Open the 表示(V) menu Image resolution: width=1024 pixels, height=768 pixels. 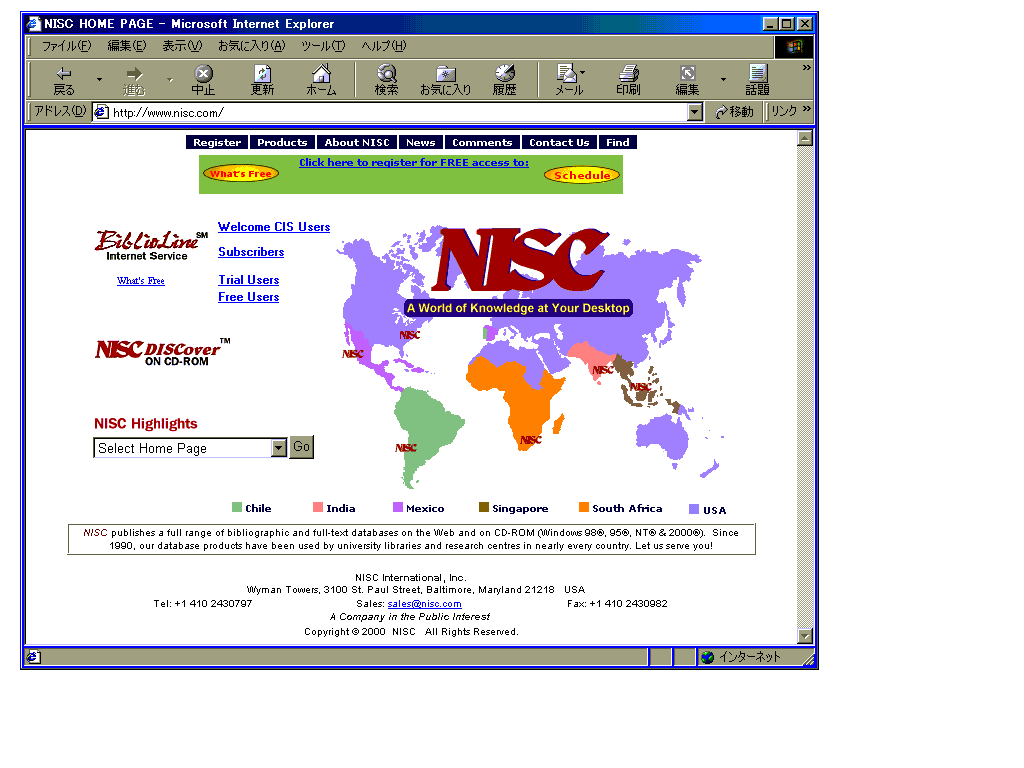182,46
